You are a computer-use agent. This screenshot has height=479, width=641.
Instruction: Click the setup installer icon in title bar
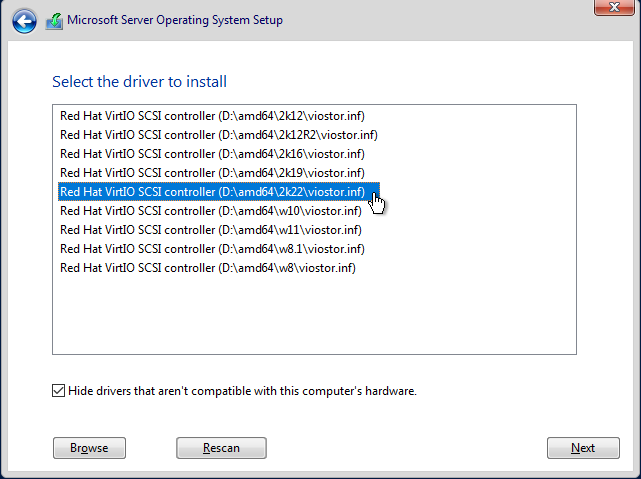click(x=54, y=21)
